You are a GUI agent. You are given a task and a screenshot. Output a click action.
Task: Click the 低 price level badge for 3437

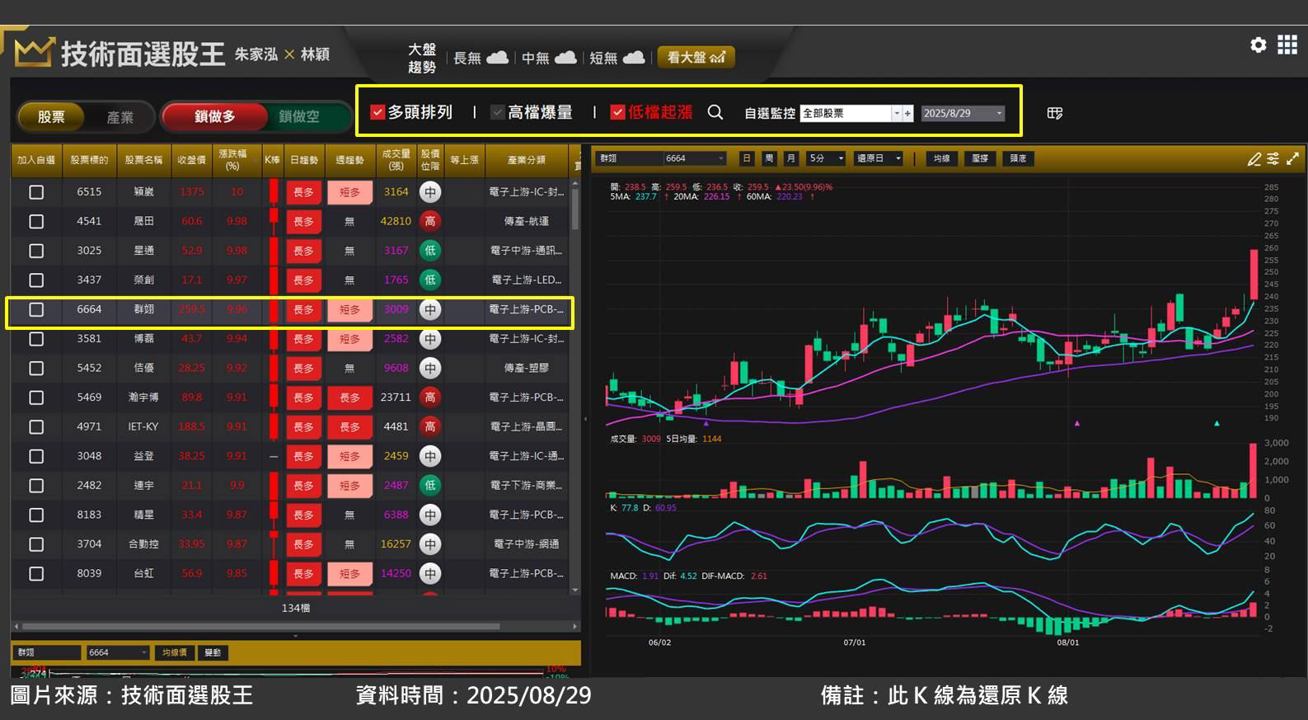point(430,280)
